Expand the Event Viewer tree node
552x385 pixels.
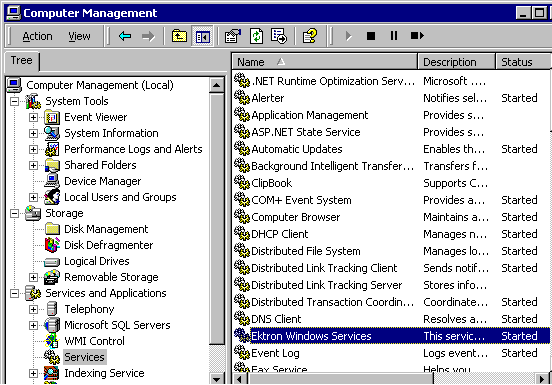(x=33, y=117)
